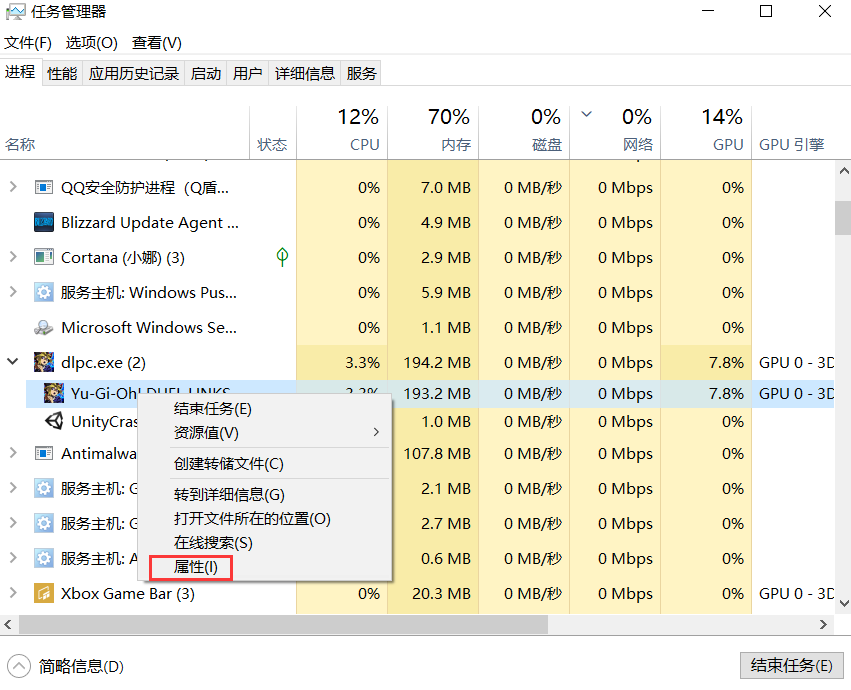
Task: Switch to the 性能 tab
Action: tap(62, 73)
